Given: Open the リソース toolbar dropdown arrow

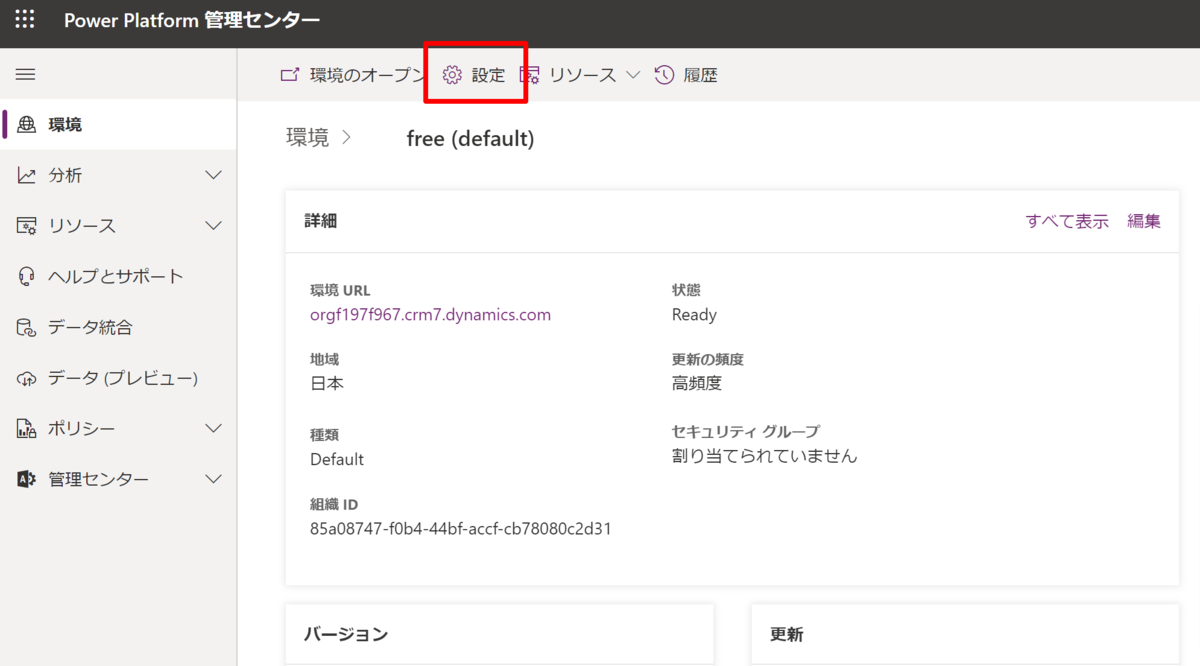Looking at the screenshot, I should (632, 75).
